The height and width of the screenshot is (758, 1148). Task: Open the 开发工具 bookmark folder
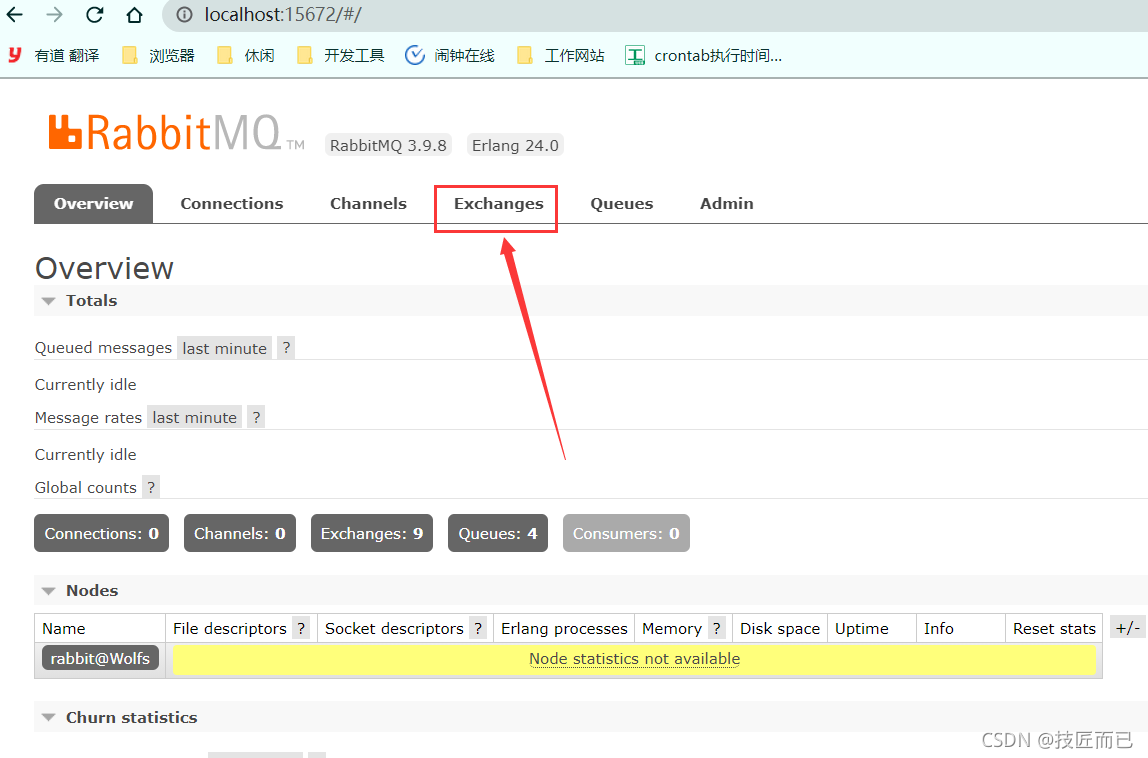[340, 55]
